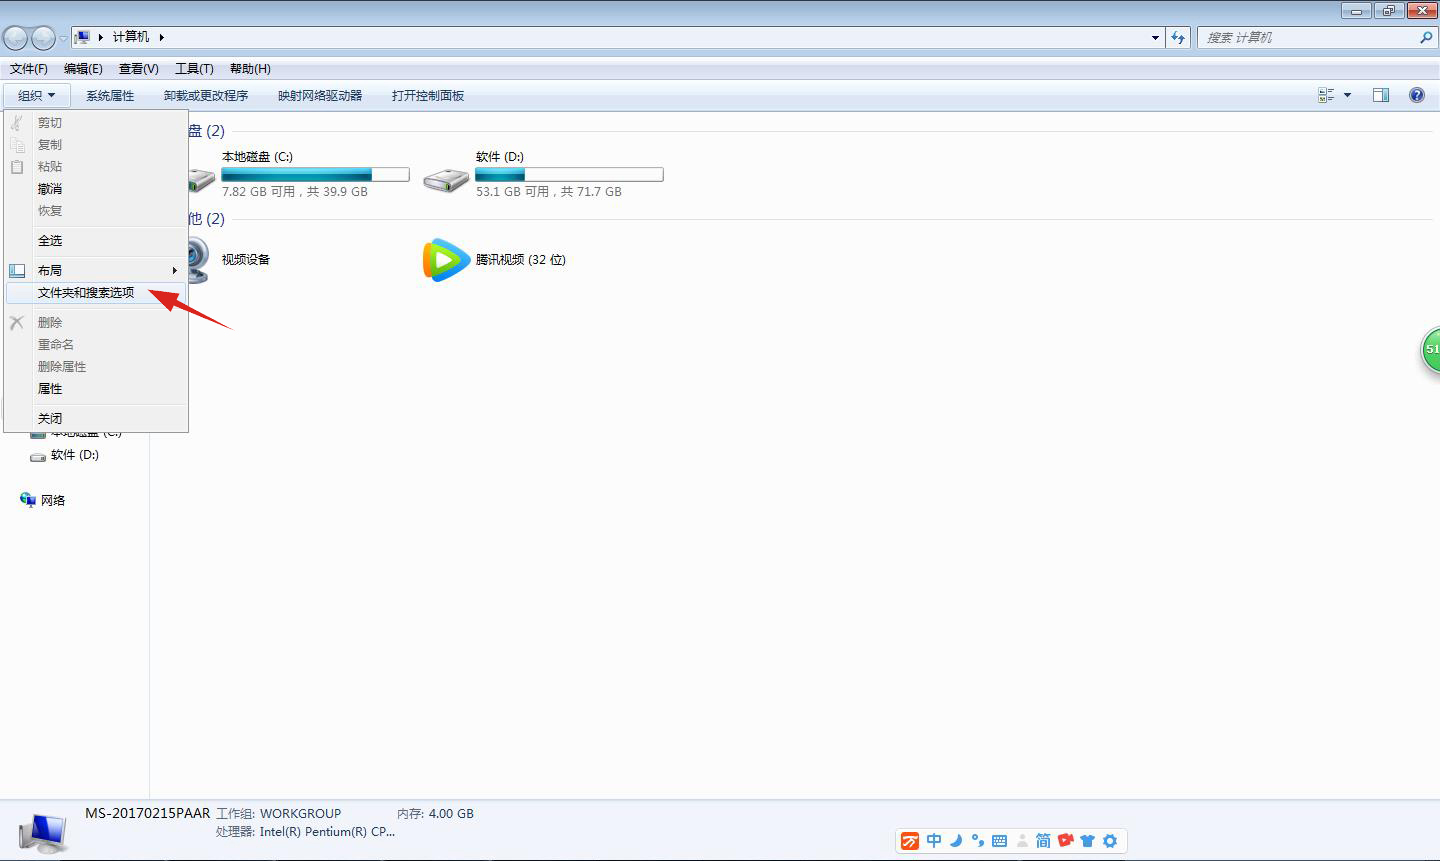Click breadcrumb arrow after 计算机
The image size is (1440, 861).
pyautogui.click(x=161, y=37)
